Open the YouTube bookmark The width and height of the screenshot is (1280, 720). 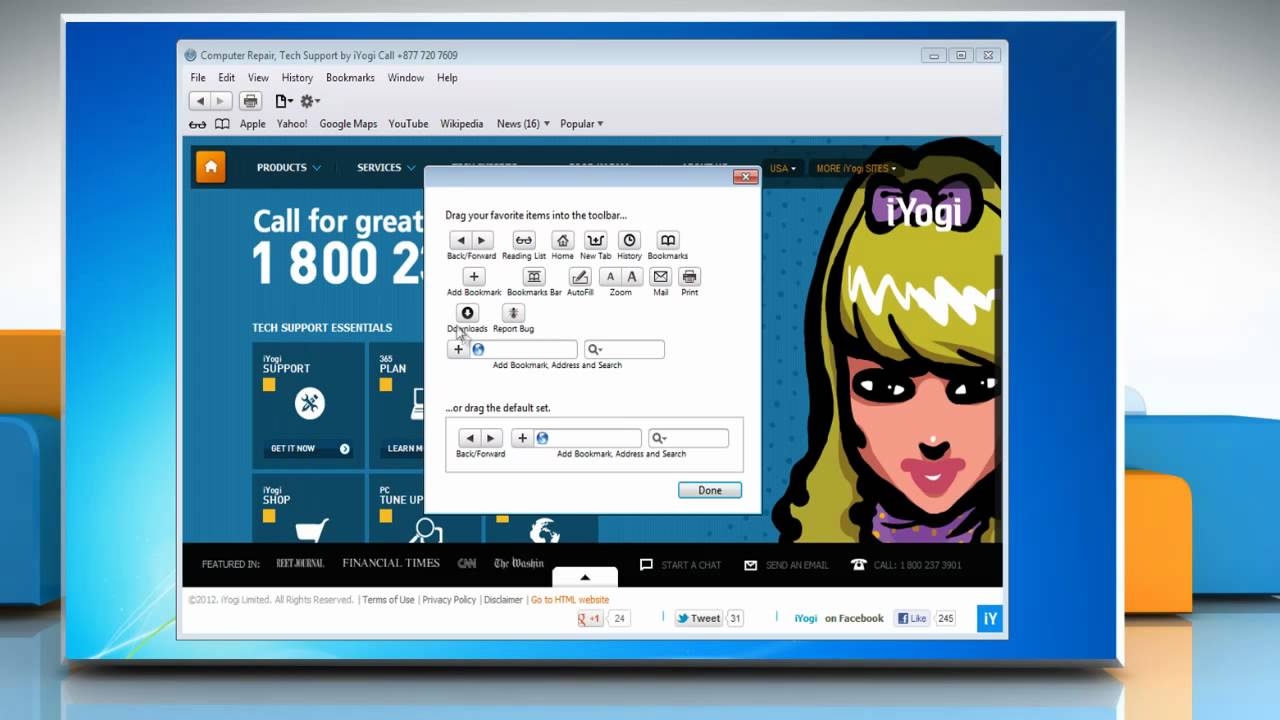pos(408,124)
